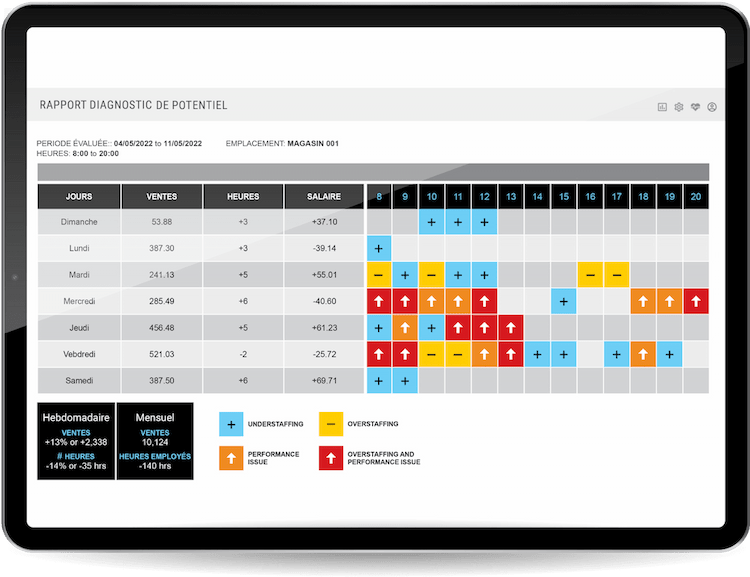The height and width of the screenshot is (577, 750).
Task: Click Vebdredi understaffing cell at hour 14
Action: tap(537, 355)
